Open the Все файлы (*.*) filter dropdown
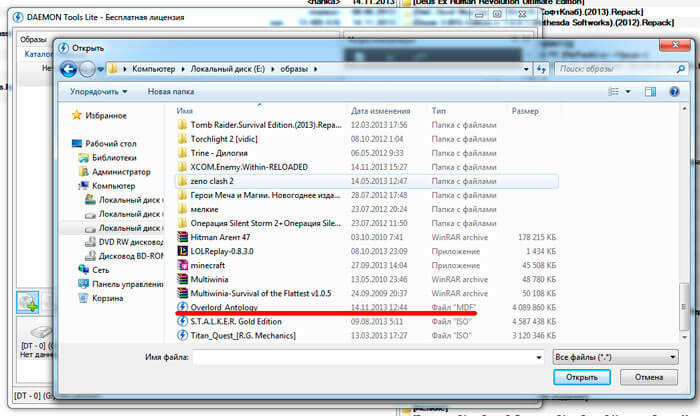The width and height of the screenshot is (700, 416). point(615,357)
